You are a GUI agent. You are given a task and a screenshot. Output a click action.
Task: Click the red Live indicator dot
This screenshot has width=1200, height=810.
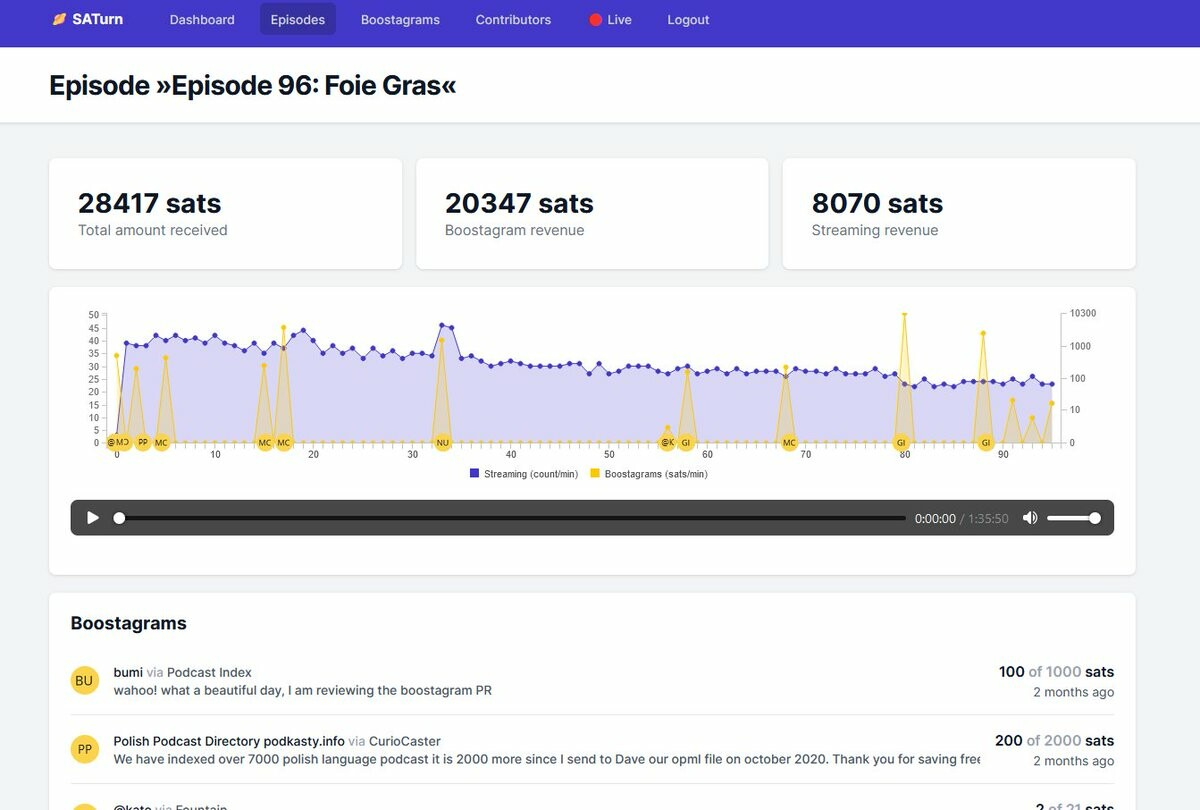[596, 20]
